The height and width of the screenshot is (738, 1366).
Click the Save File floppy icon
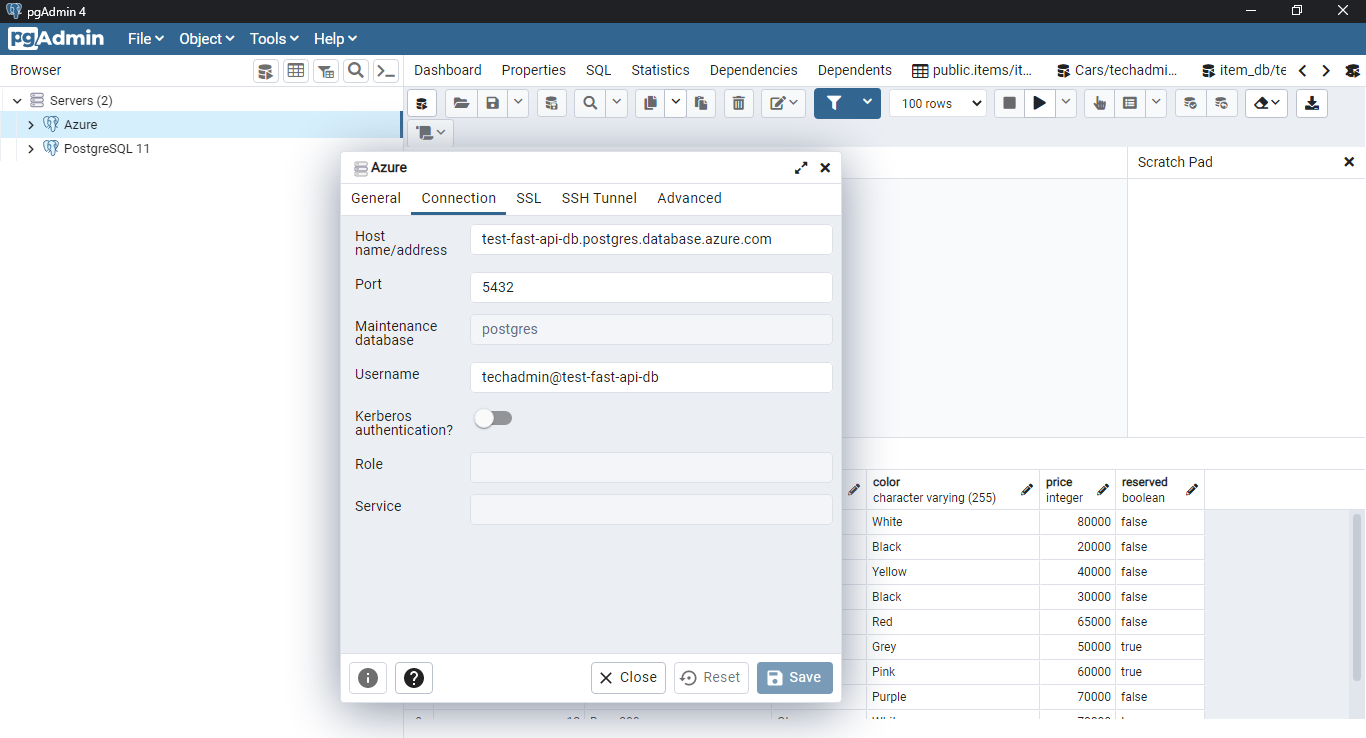(x=492, y=103)
